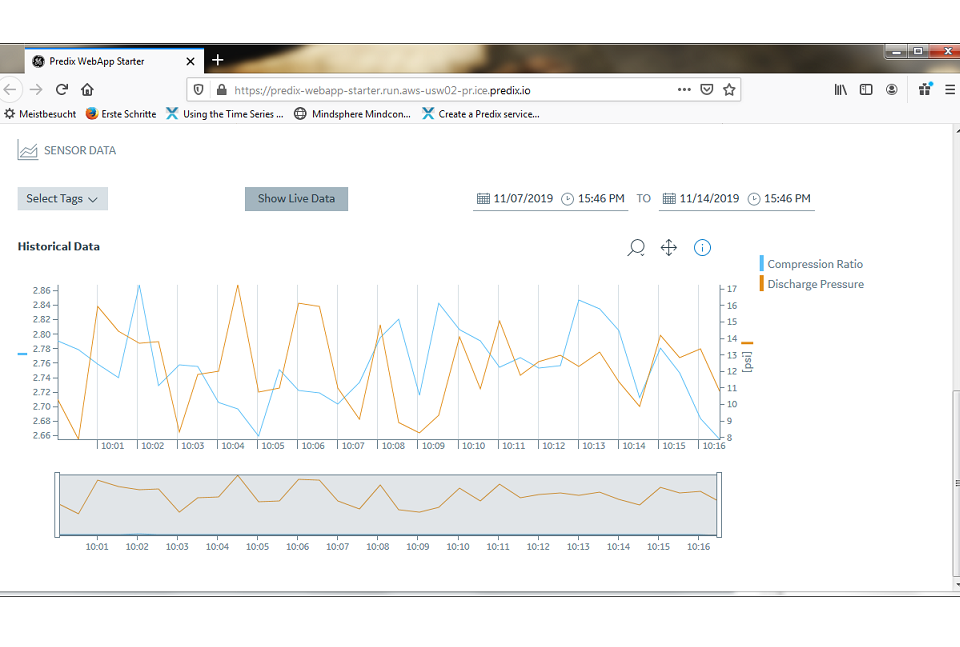Click the start time clock icon
The image size is (960, 647).
tap(568, 199)
